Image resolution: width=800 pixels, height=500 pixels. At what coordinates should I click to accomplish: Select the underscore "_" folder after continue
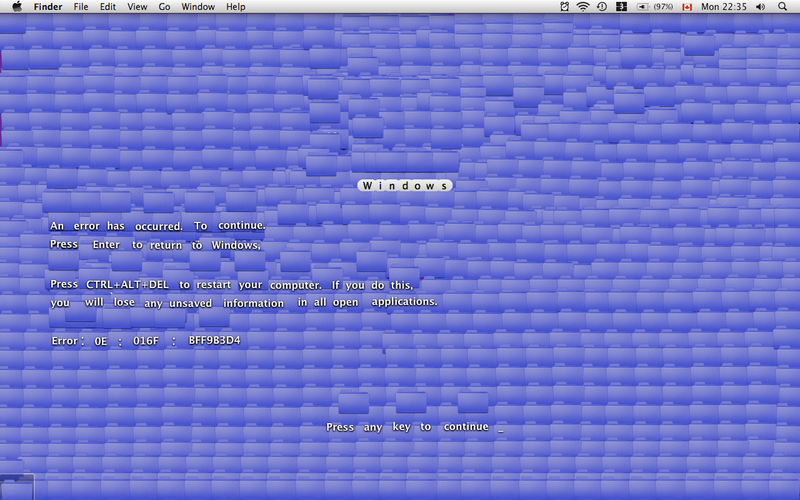coord(501,430)
